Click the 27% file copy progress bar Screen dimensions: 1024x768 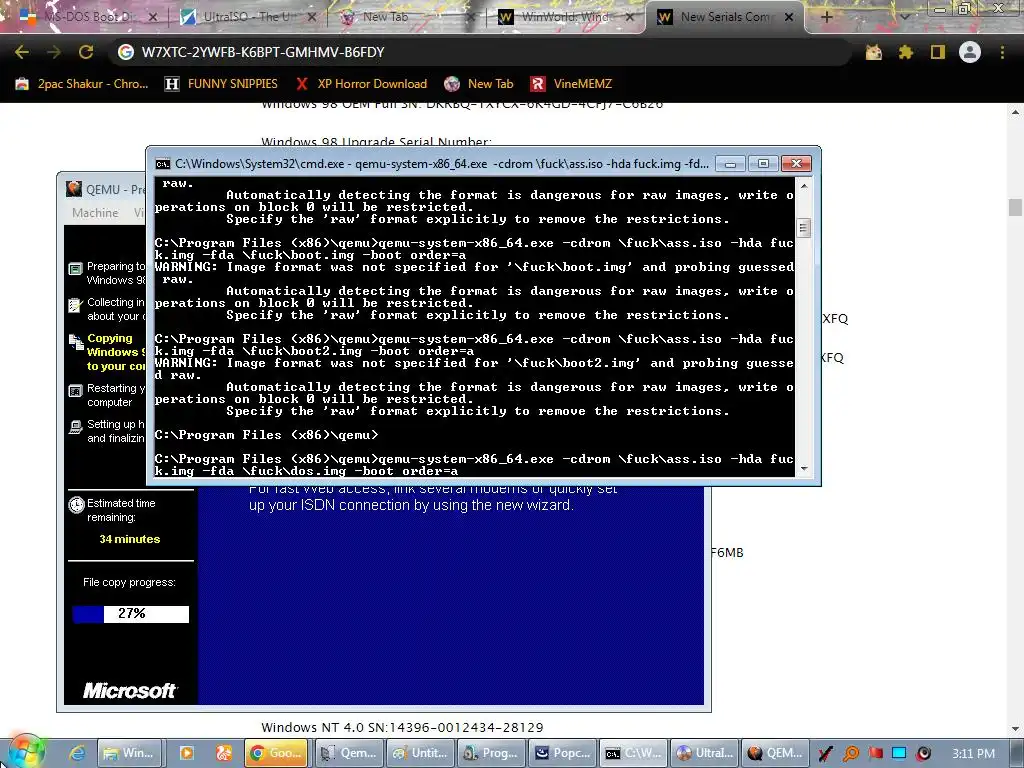tap(131, 614)
